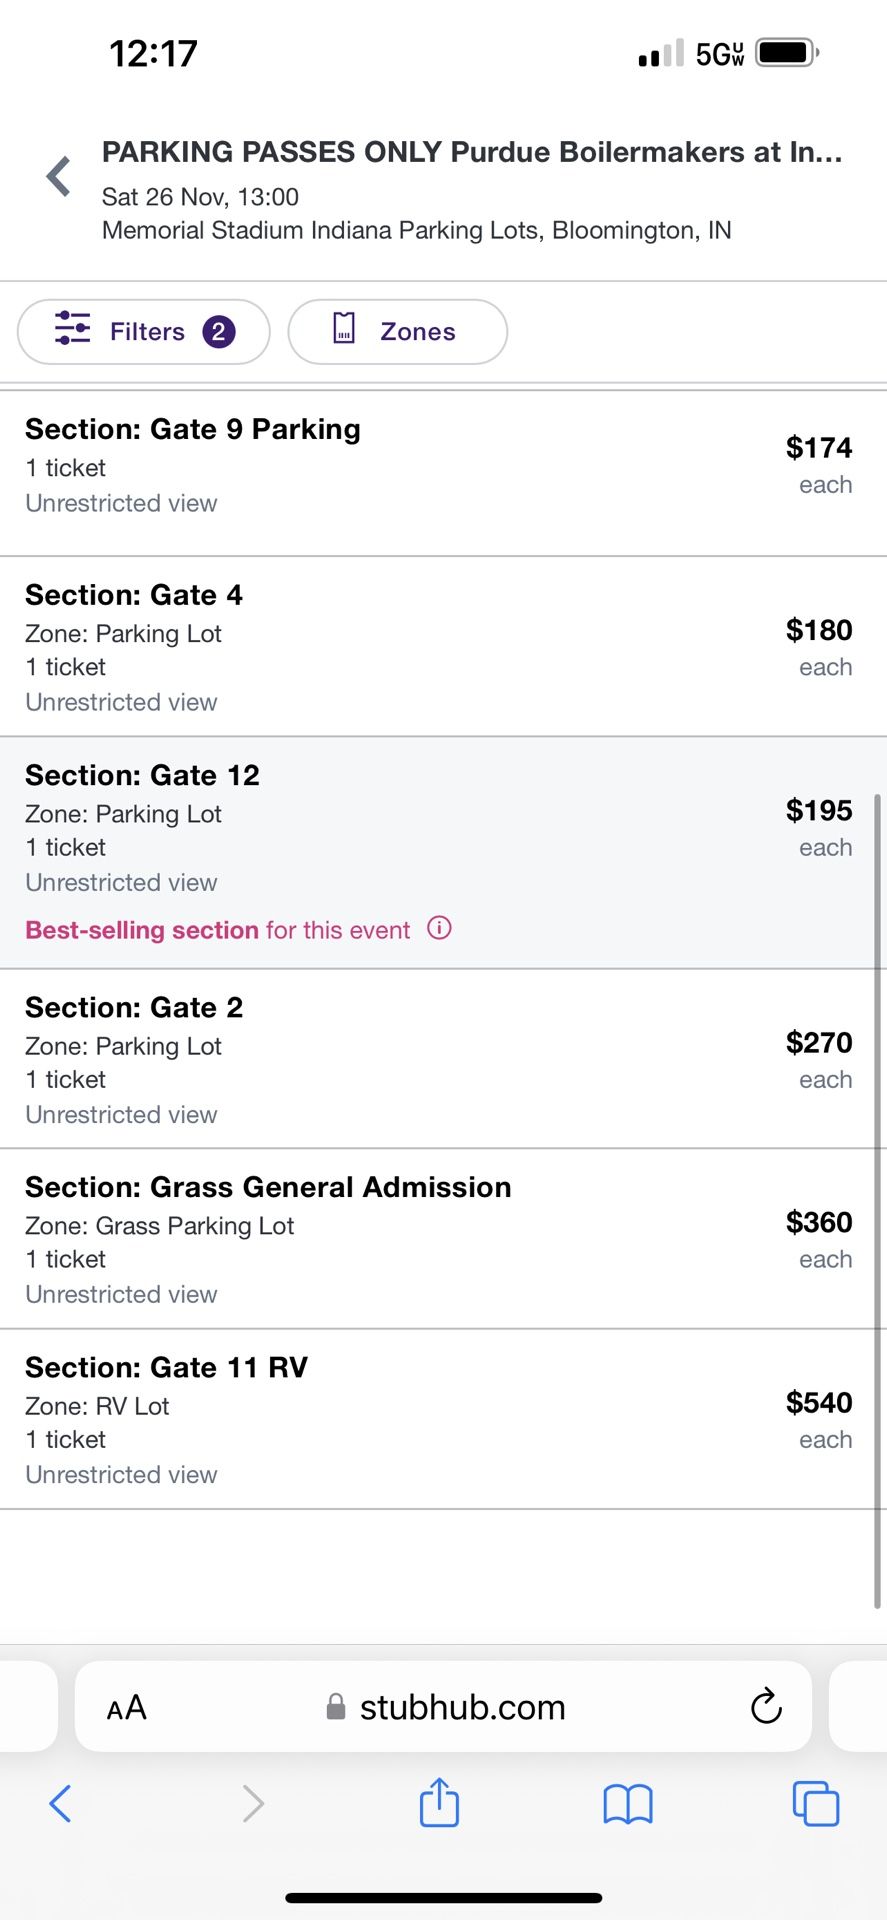
Task: Open the Filters sliders icon
Action: (x=73, y=328)
